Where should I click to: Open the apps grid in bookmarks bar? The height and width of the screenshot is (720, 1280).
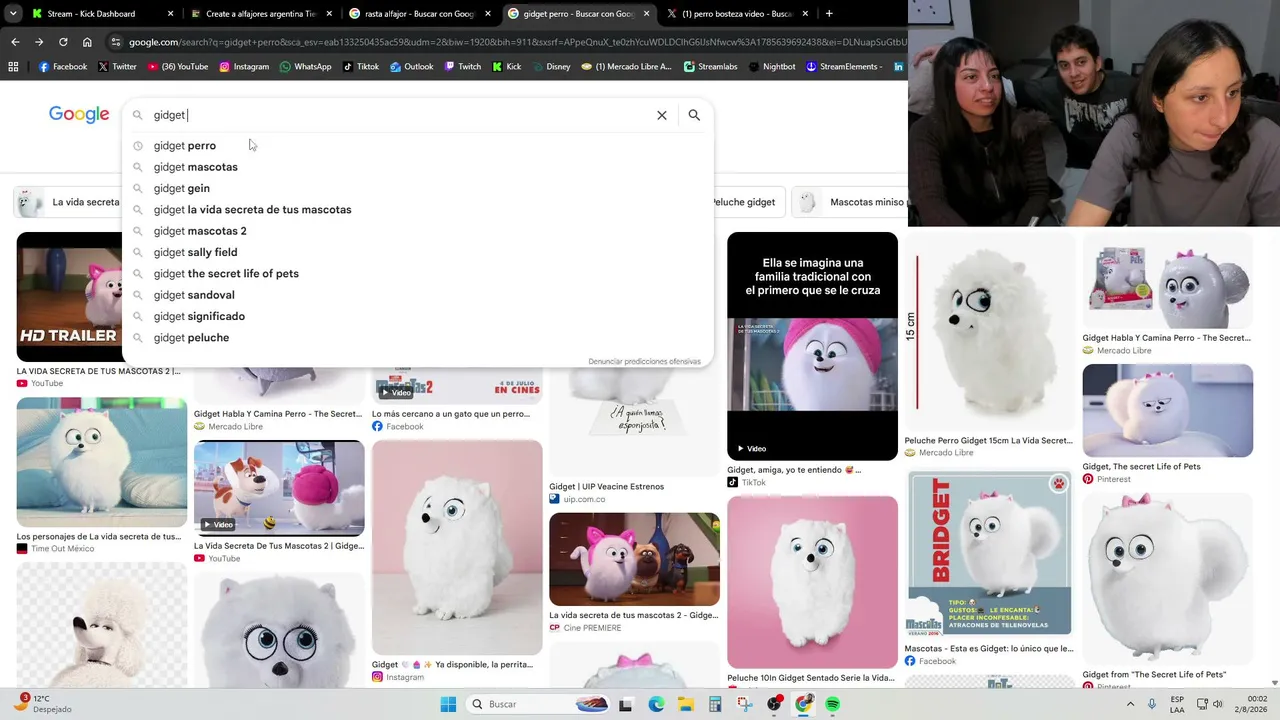pos(13,67)
